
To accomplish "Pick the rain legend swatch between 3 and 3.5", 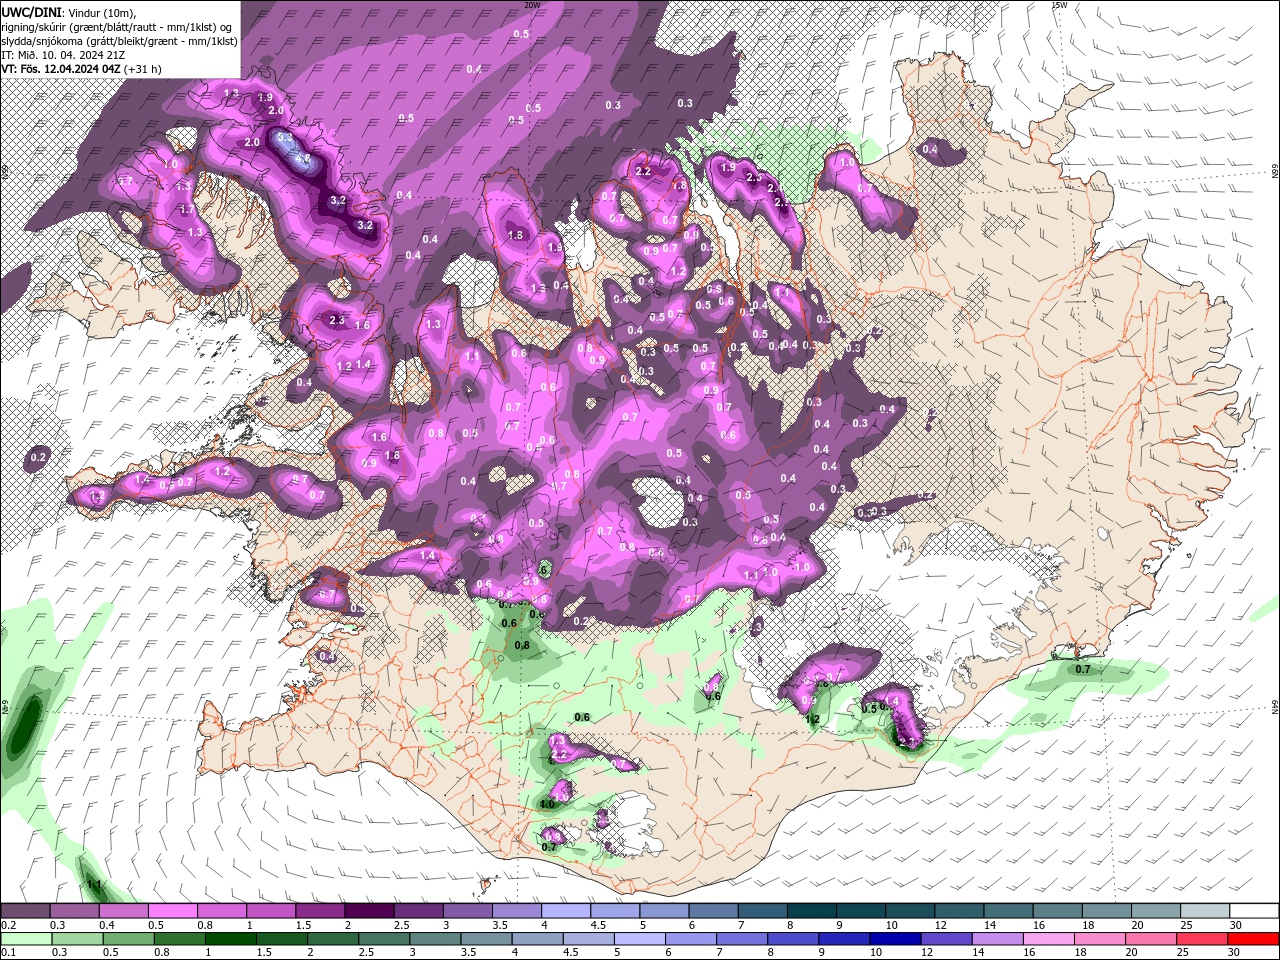I will 437,939.
